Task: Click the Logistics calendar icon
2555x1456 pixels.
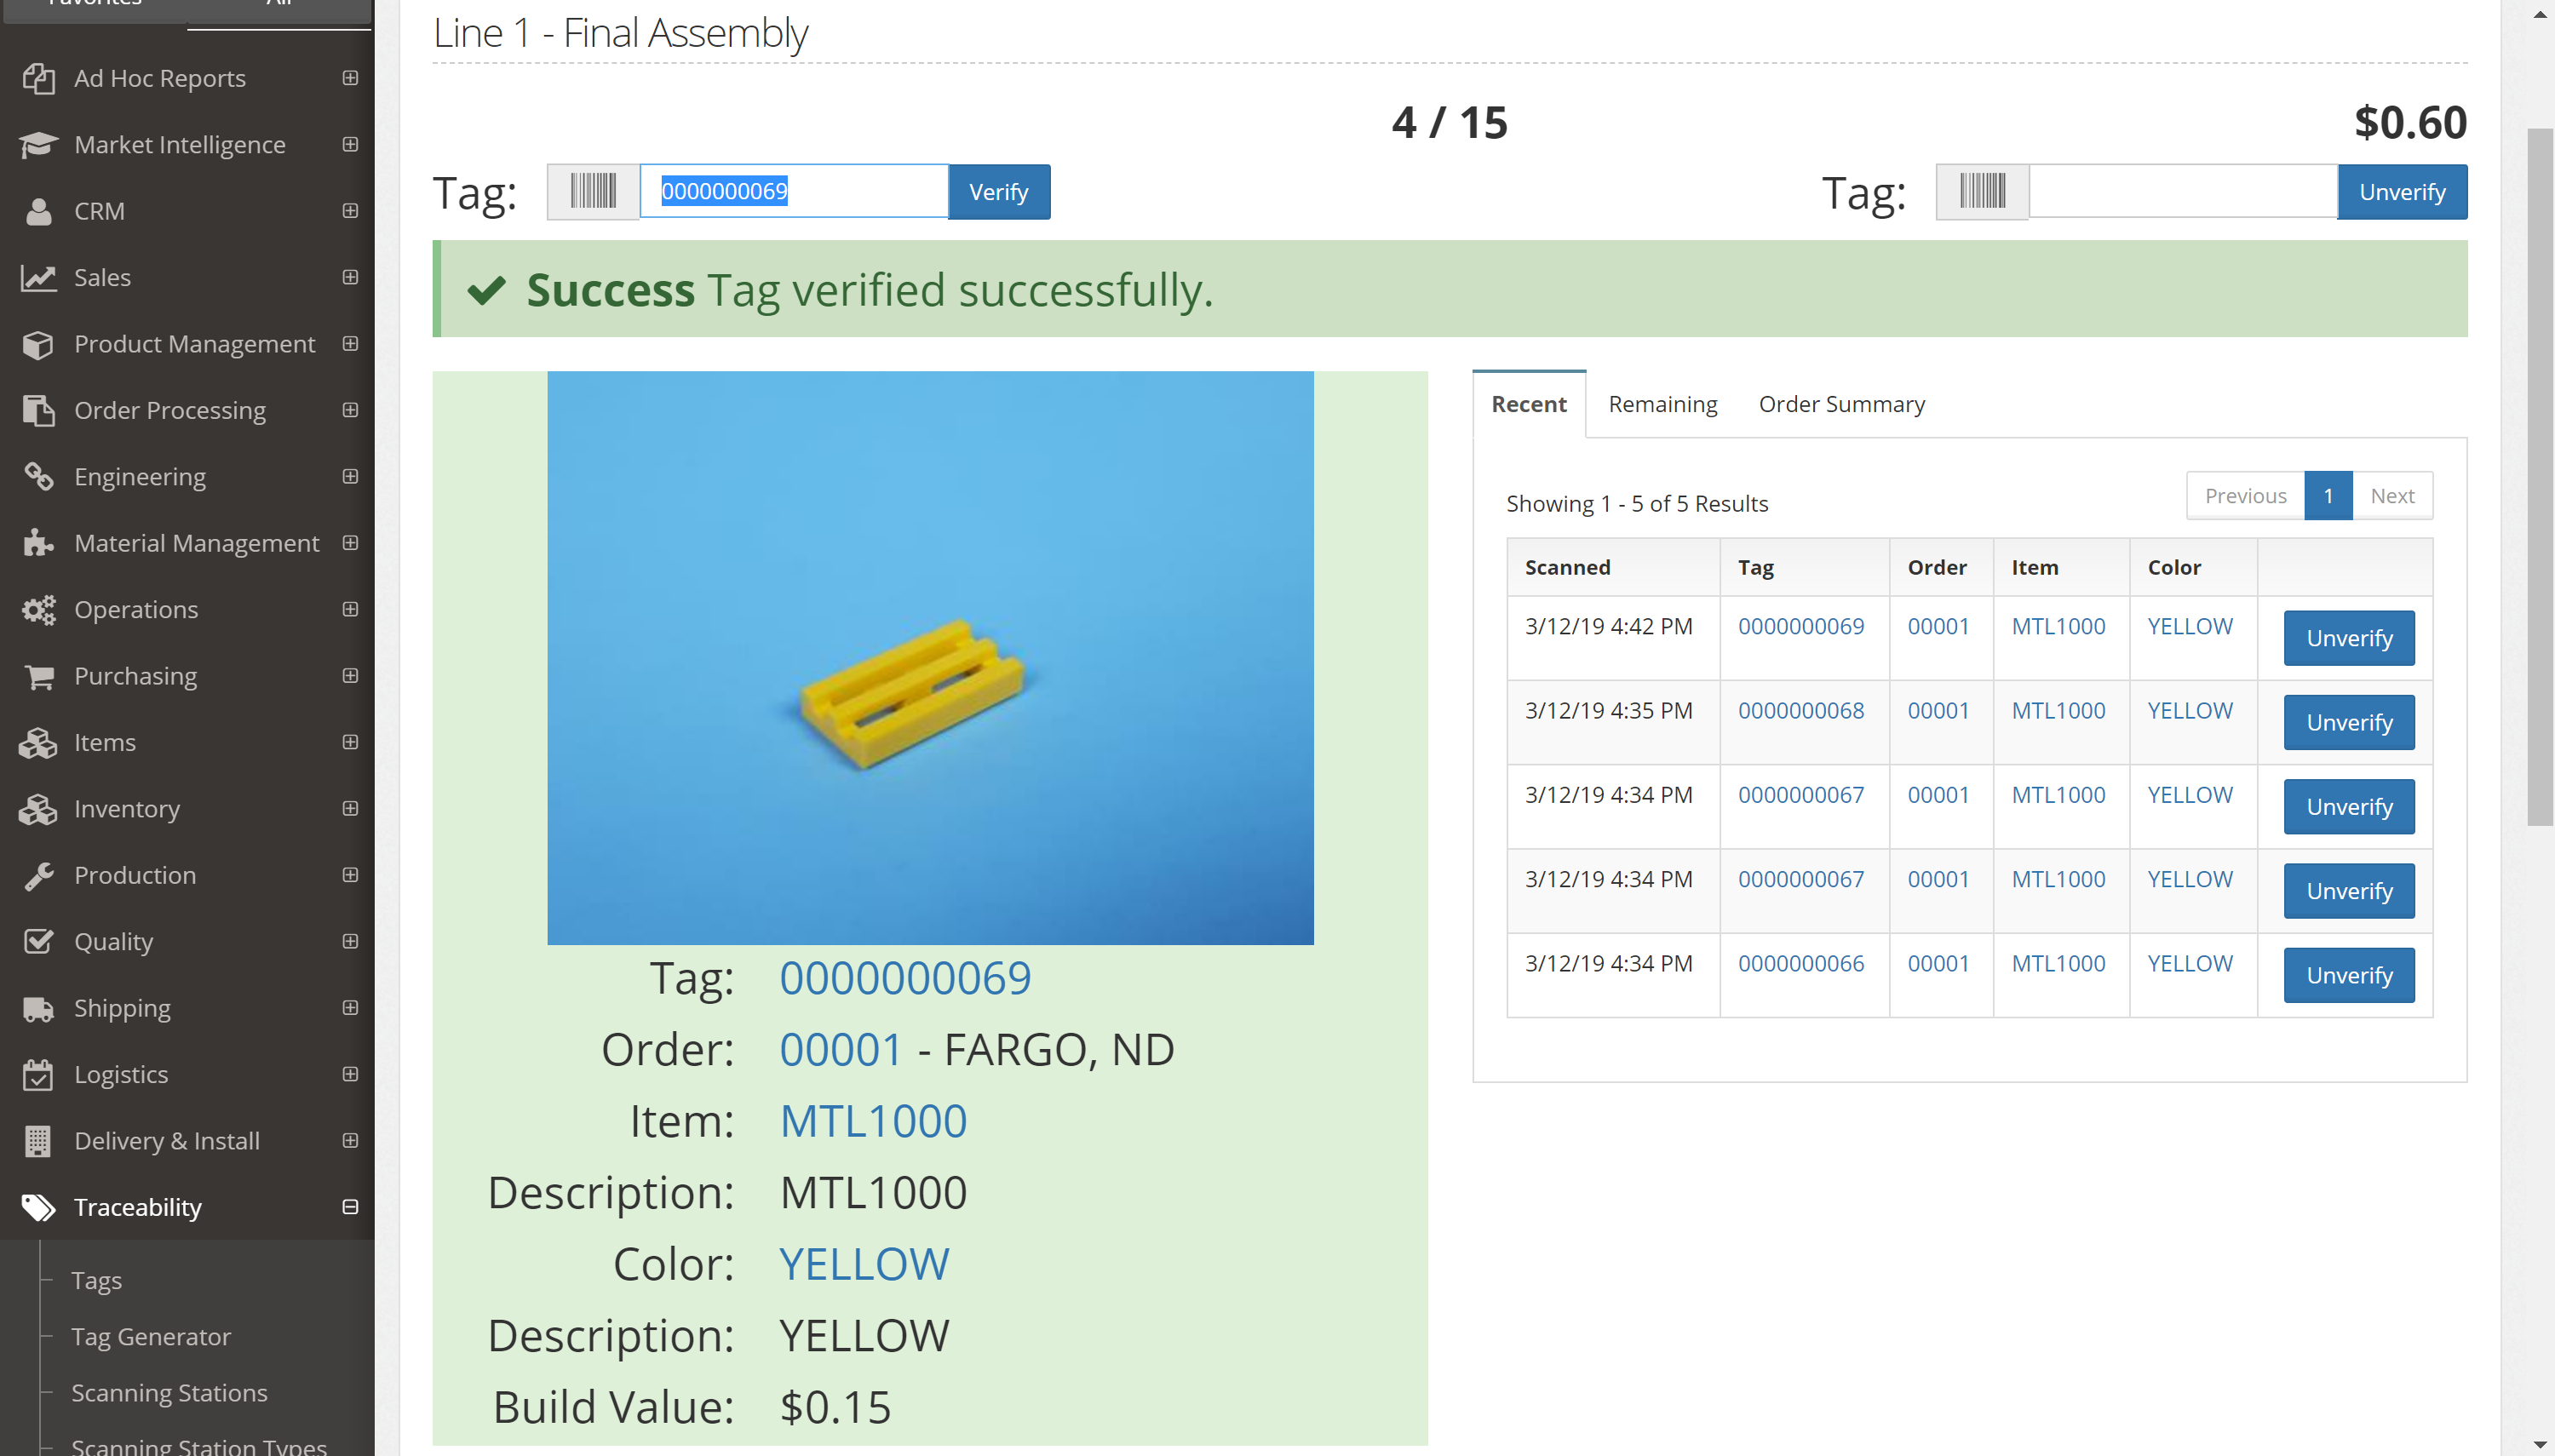Action: [x=38, y=1074]
